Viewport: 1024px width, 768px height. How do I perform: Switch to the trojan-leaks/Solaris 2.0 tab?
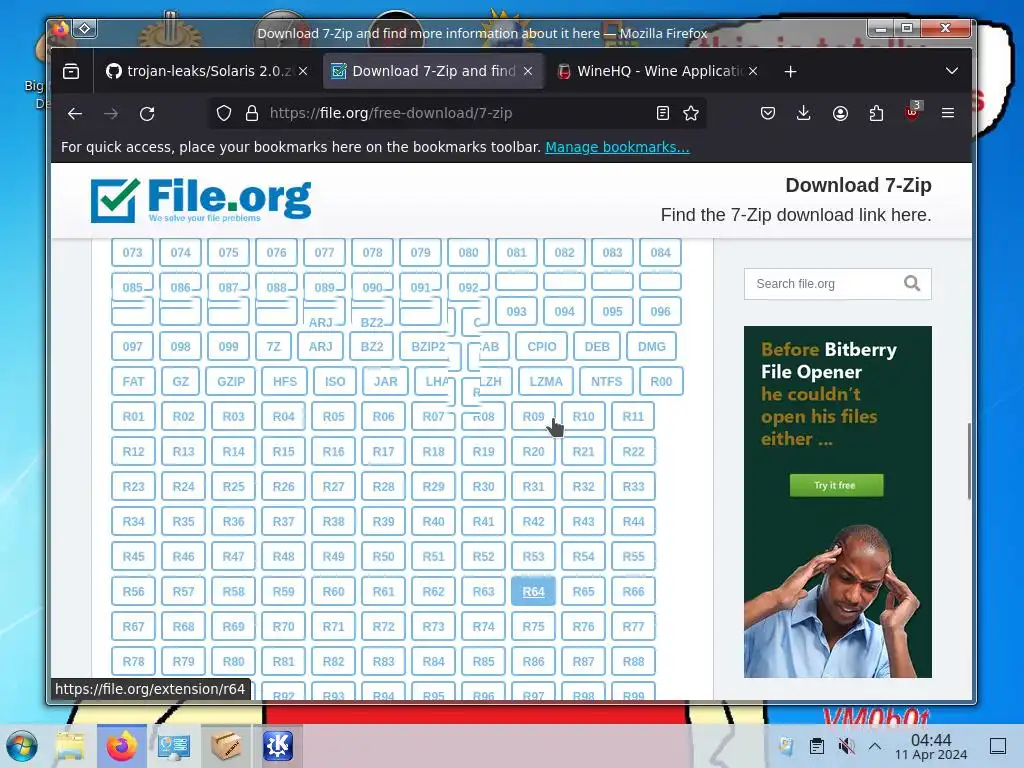206,71
